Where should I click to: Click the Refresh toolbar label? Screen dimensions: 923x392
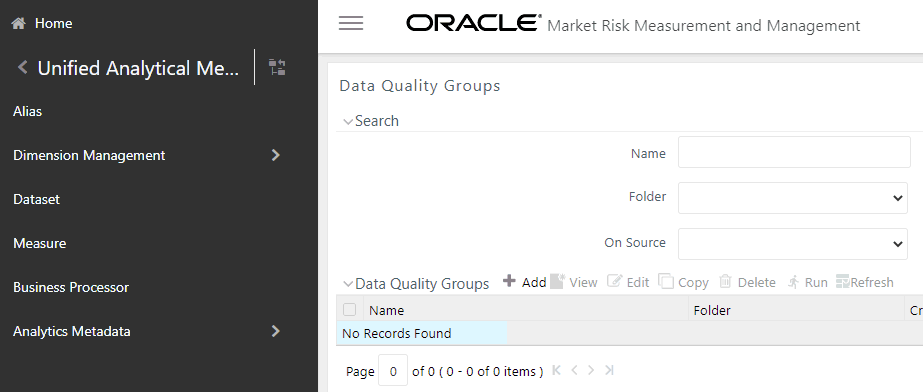(872, 283)
